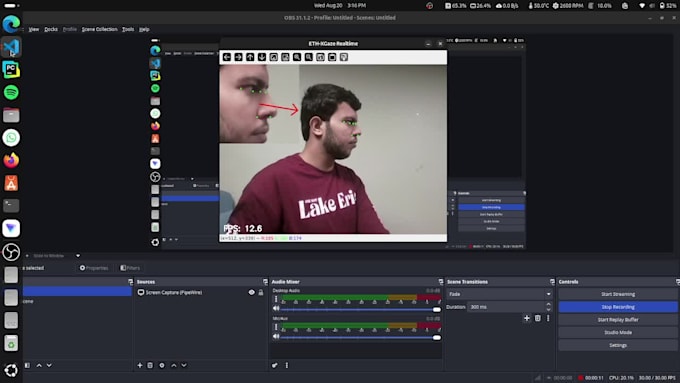Open View menu
The image size is (680, 383).
[34, 29]
